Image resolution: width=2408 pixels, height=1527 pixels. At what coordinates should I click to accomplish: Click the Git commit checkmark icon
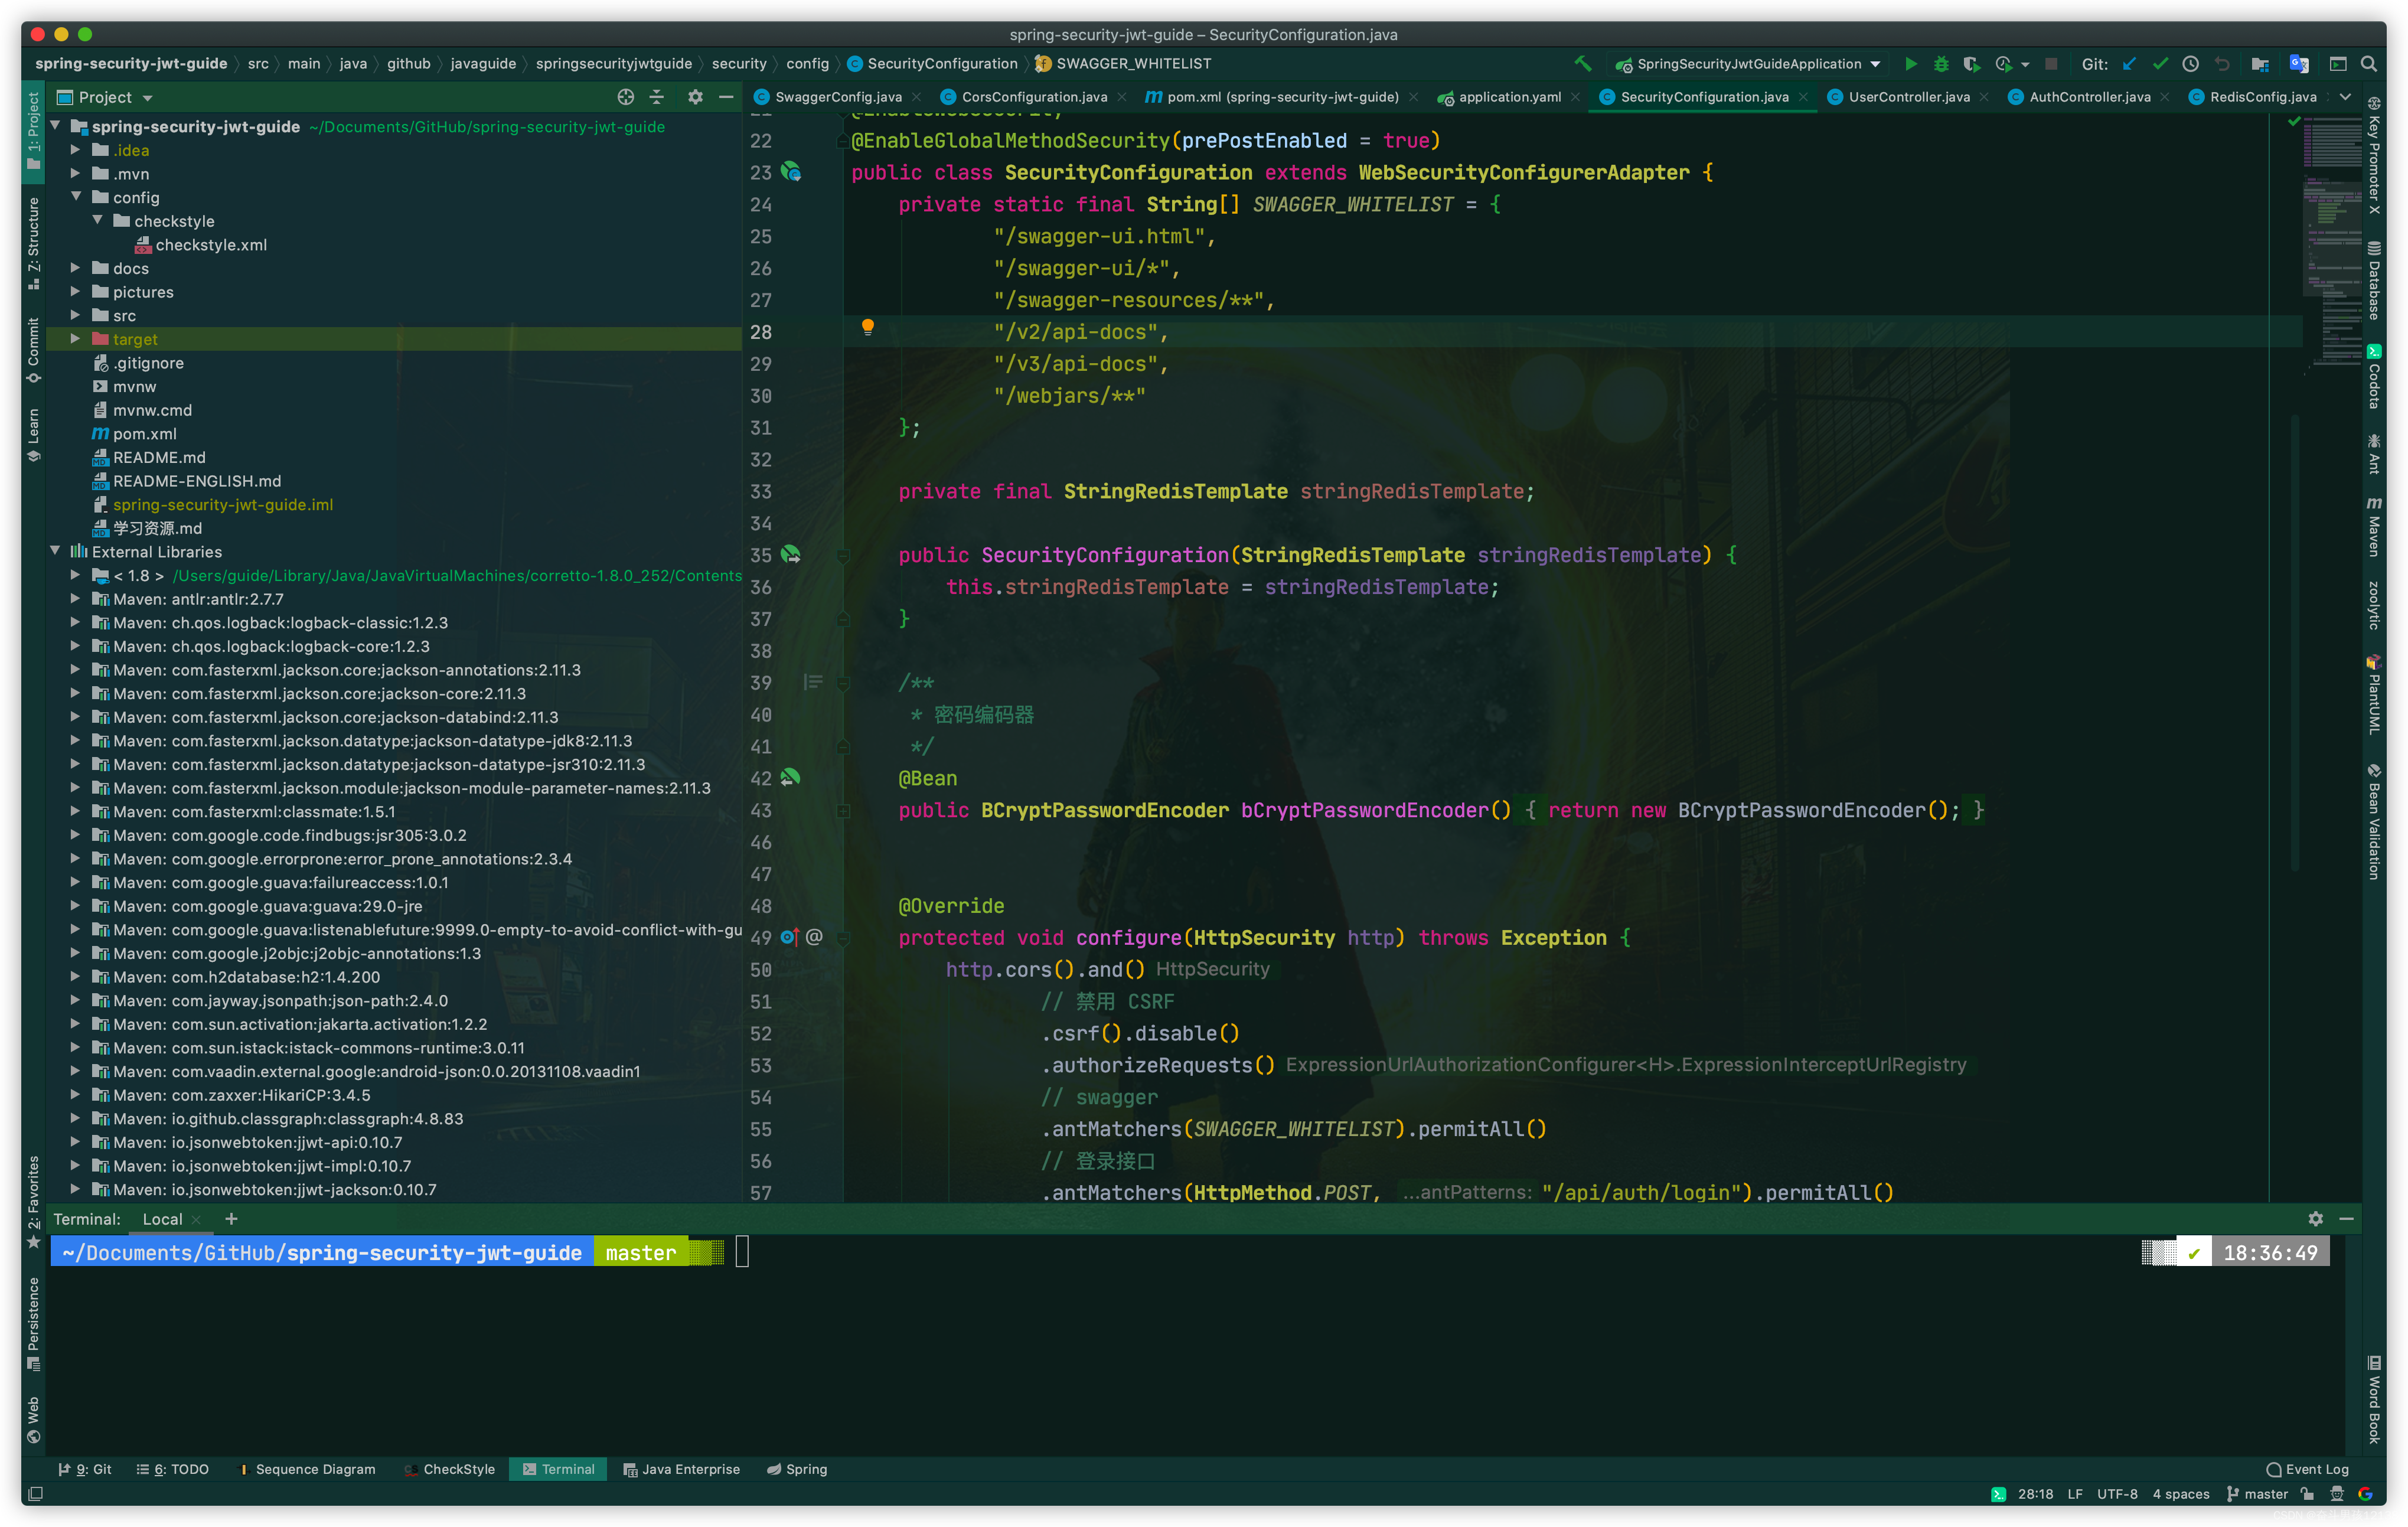(x=2160, y=64)
